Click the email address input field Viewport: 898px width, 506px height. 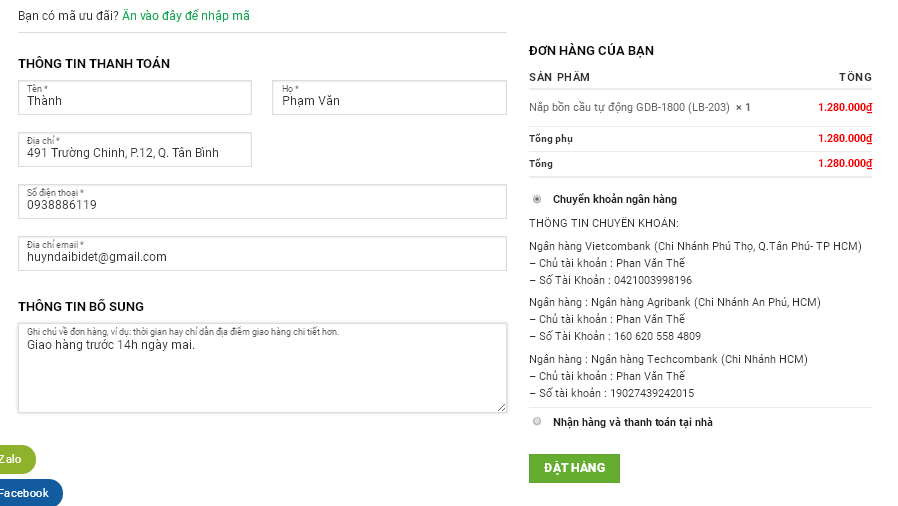pyautogui.click(x=262, y=255)
